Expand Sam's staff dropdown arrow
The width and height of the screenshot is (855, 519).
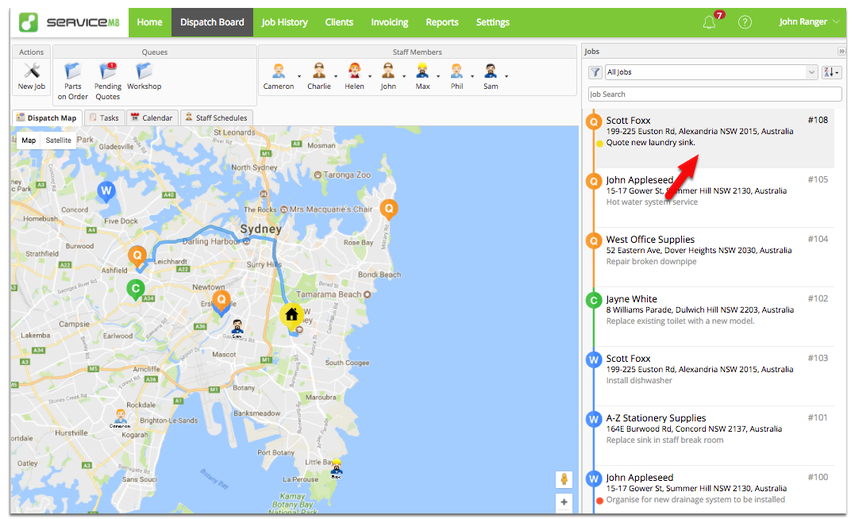(x=506, y=76)
